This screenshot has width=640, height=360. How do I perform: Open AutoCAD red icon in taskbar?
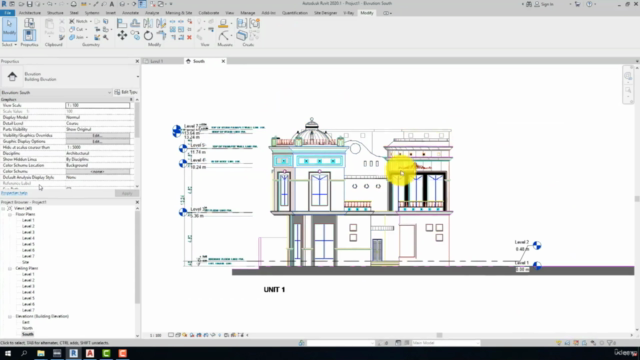(90, 353)
